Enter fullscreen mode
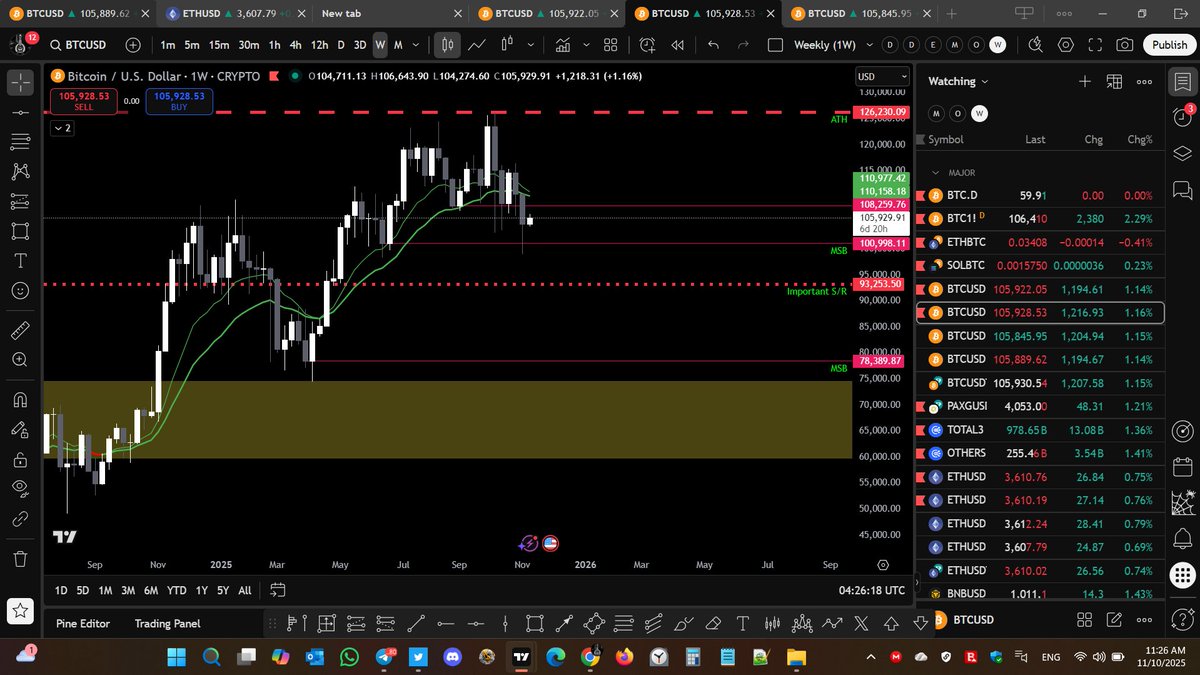The width and height of the screenshot is (1200, 675). (1096, 45)
